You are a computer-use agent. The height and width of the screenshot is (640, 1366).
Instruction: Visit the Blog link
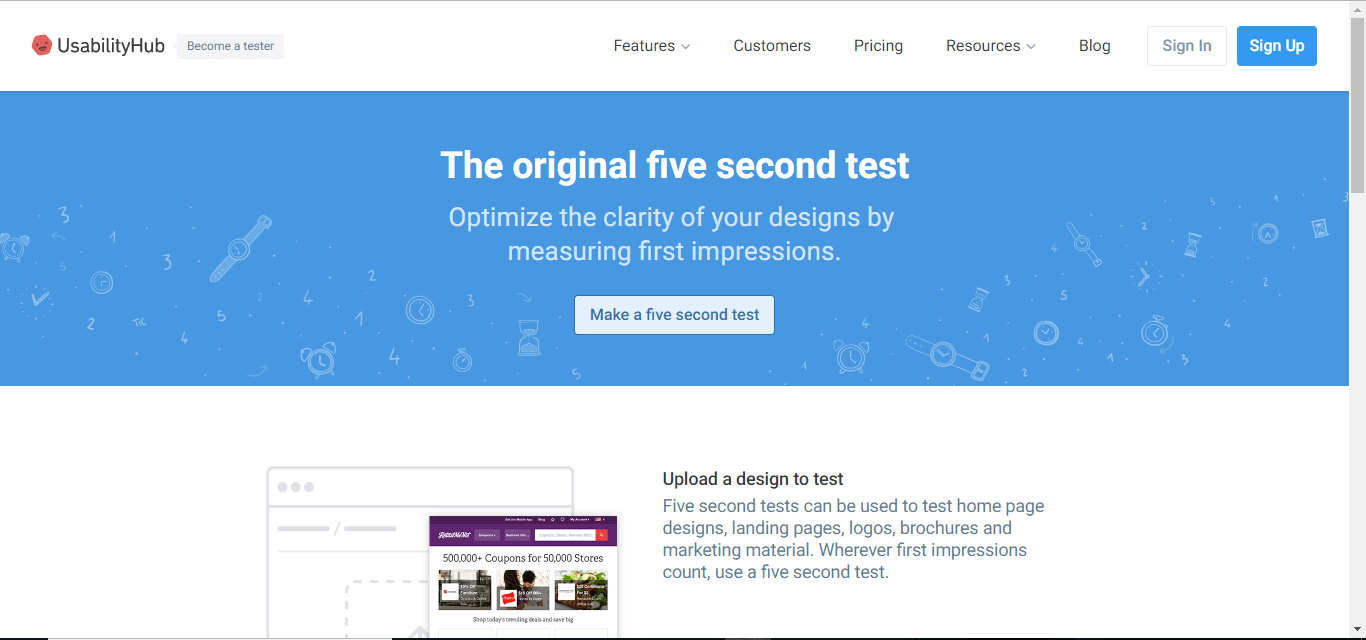tap(1094, 46)
